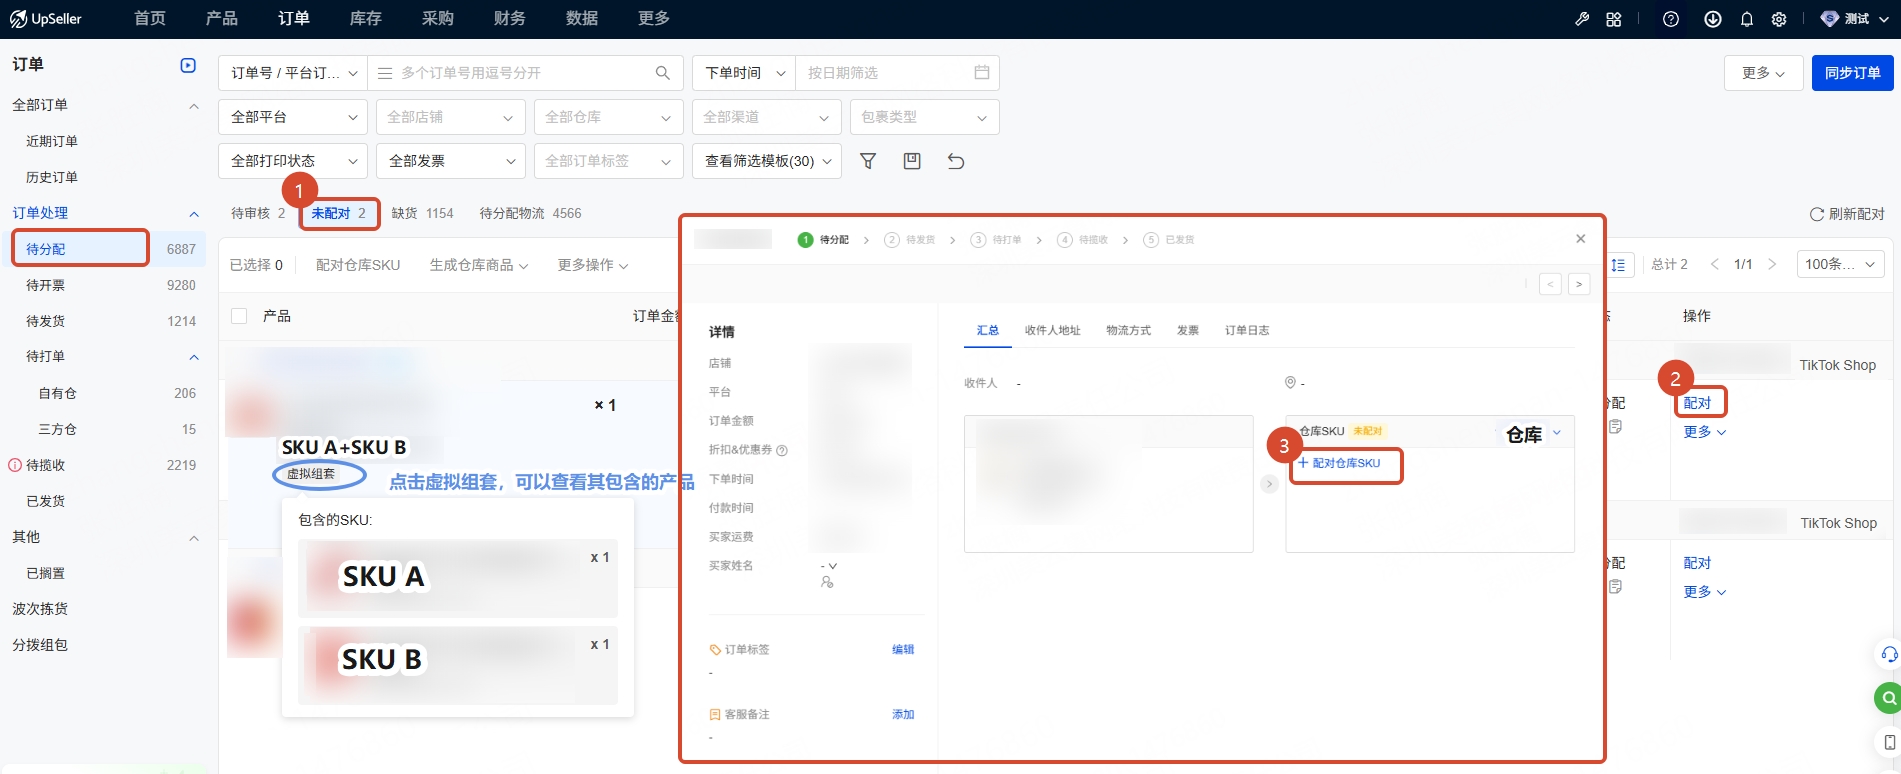The image size is (1901, 774).
Task: Click 编辑 next to 订单标签
Action: (x=903, y=649)
